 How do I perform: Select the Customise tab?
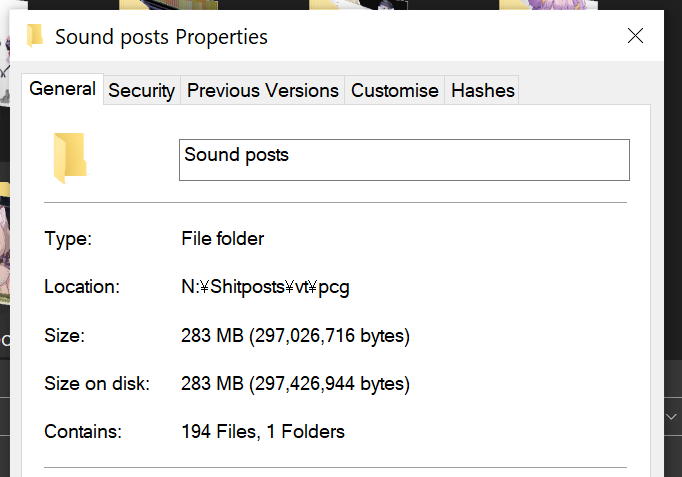pos(395,91)
